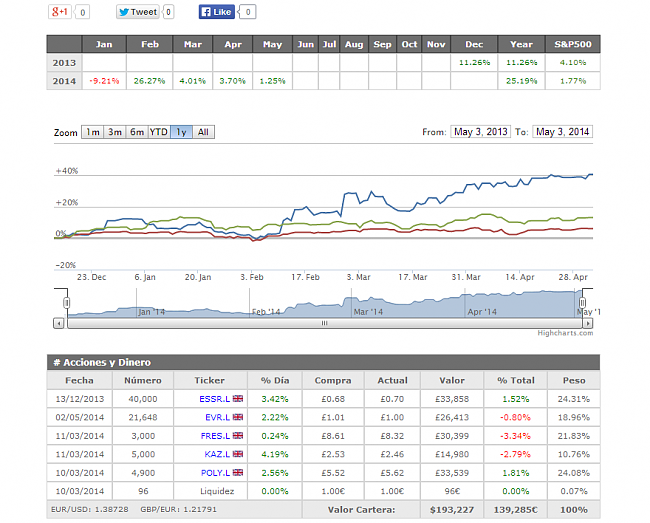Click the Fecha column header
Screen dimensions: 650x523
click(x=79, y=380)
